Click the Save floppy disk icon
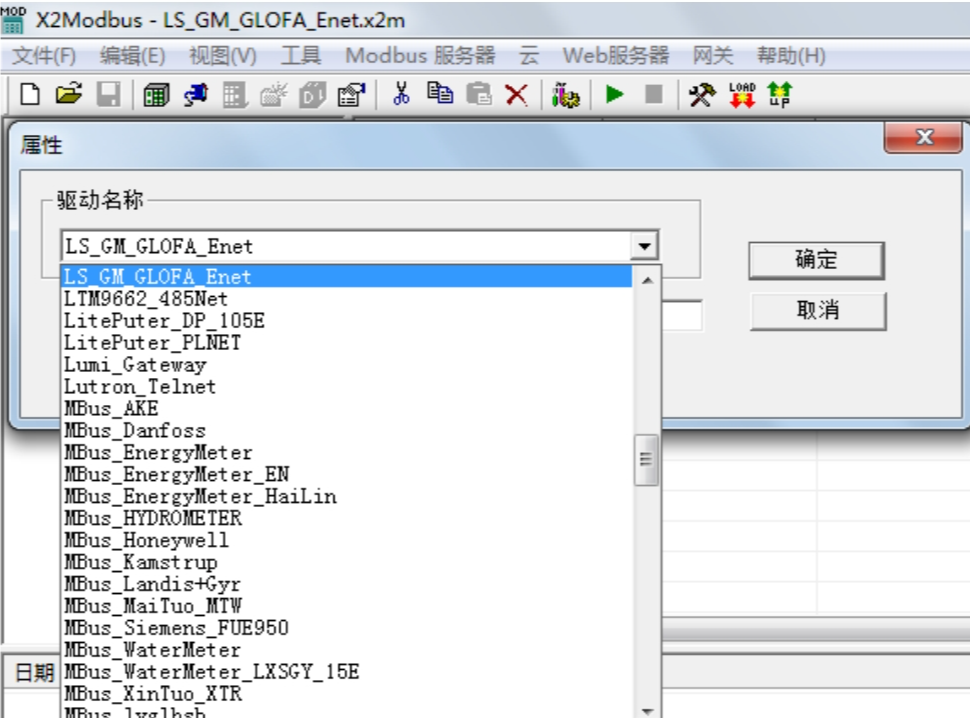 pyautogui.click(x=108, y=95)
